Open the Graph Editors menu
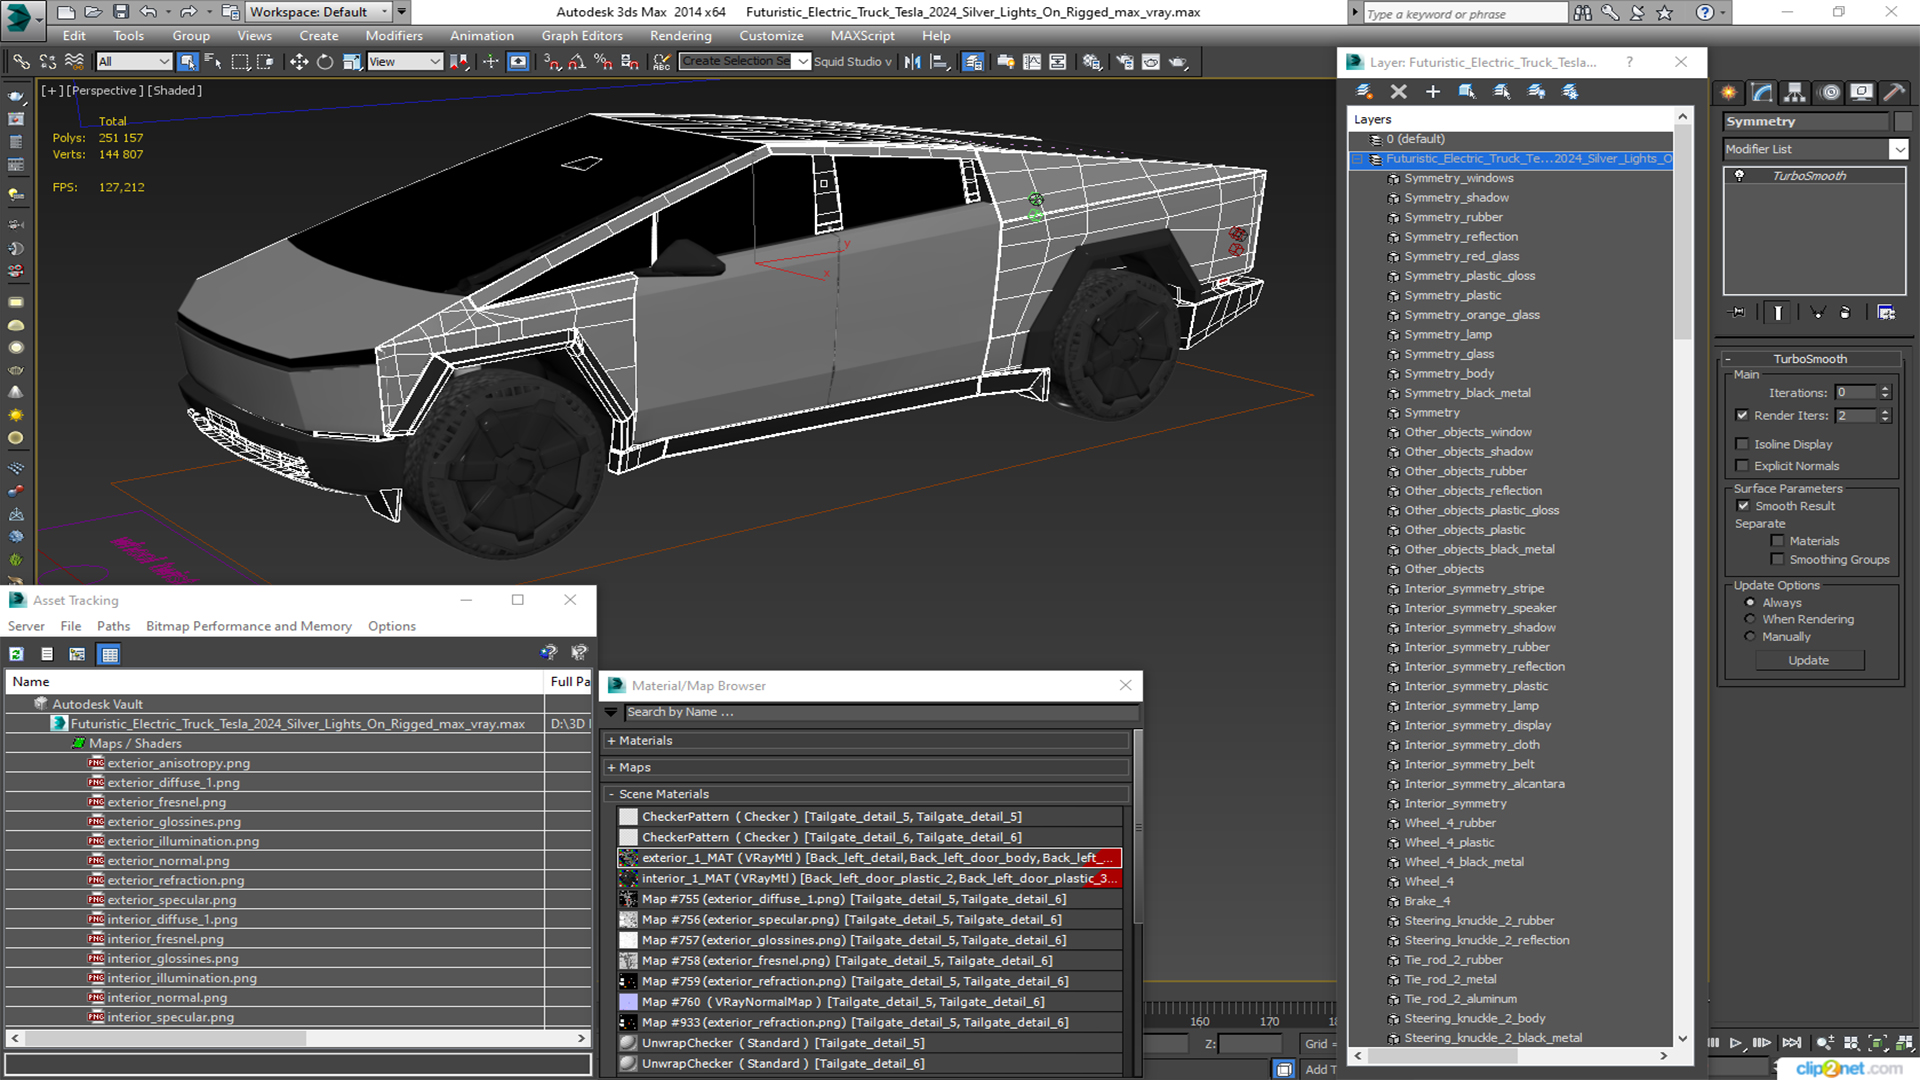1920x1080 pixels. [582, 36]
